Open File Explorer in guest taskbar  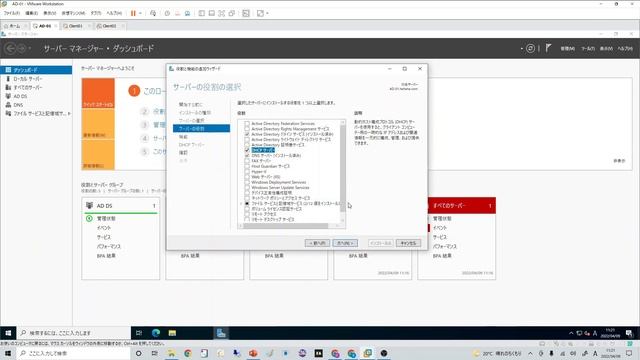172,333
